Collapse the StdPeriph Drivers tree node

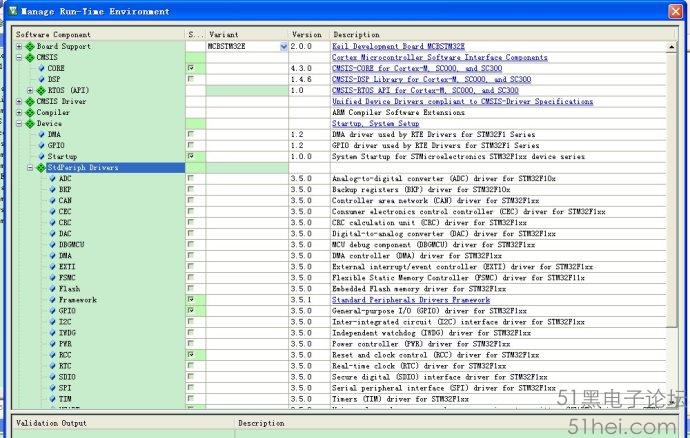pyautogui.click(x=30, y=168)
